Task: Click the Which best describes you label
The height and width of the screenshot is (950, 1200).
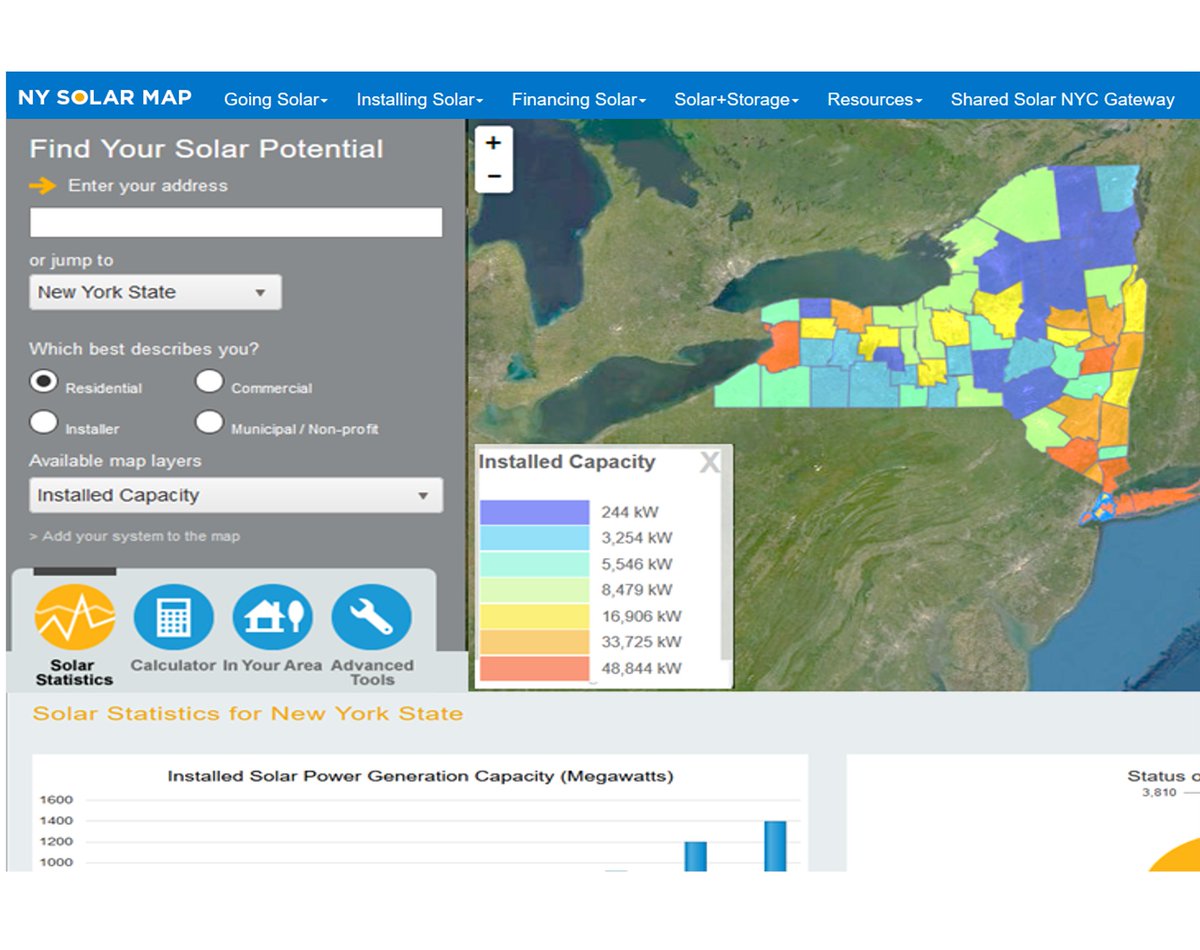Action: [144, 349]
